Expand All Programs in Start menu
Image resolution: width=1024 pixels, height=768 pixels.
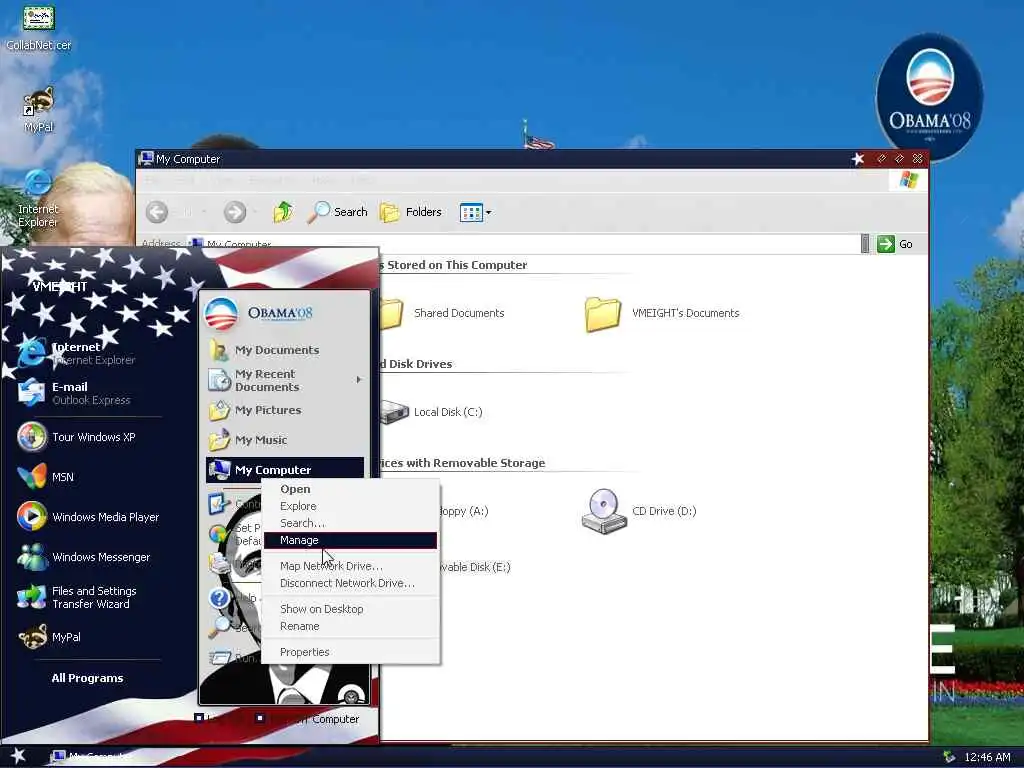(88, 678)
